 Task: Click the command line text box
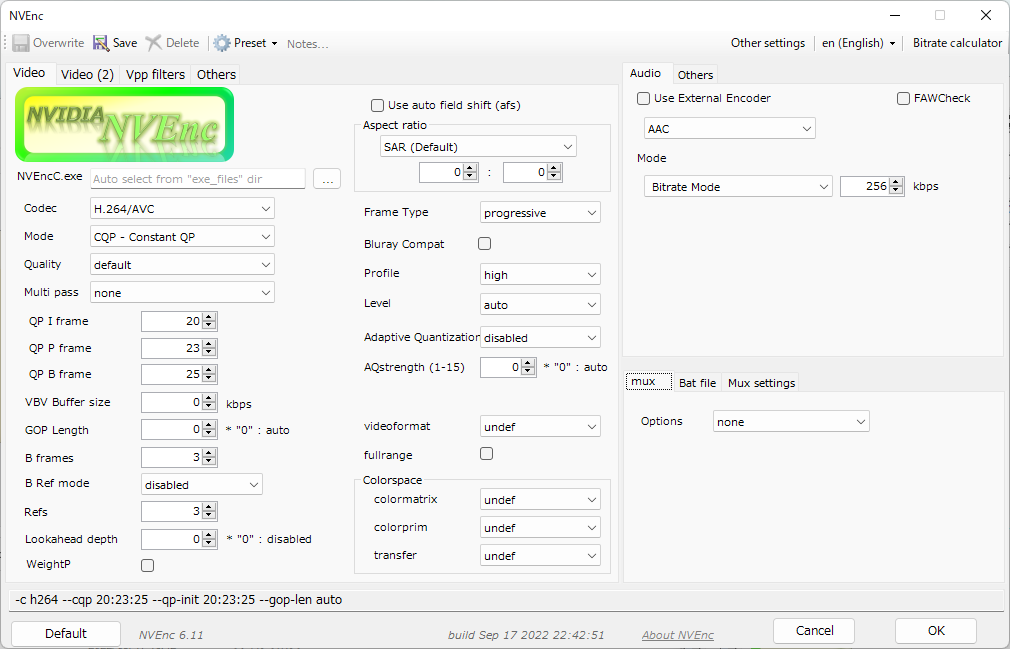point(505,599)
